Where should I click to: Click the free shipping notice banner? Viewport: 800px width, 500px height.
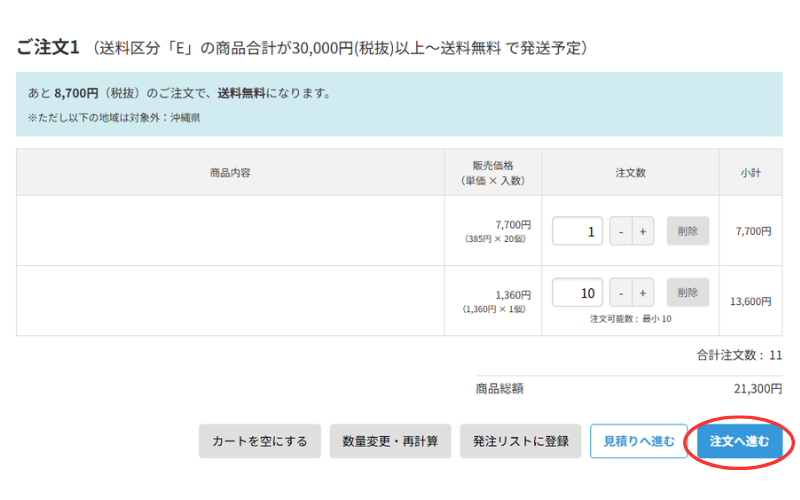398,104
